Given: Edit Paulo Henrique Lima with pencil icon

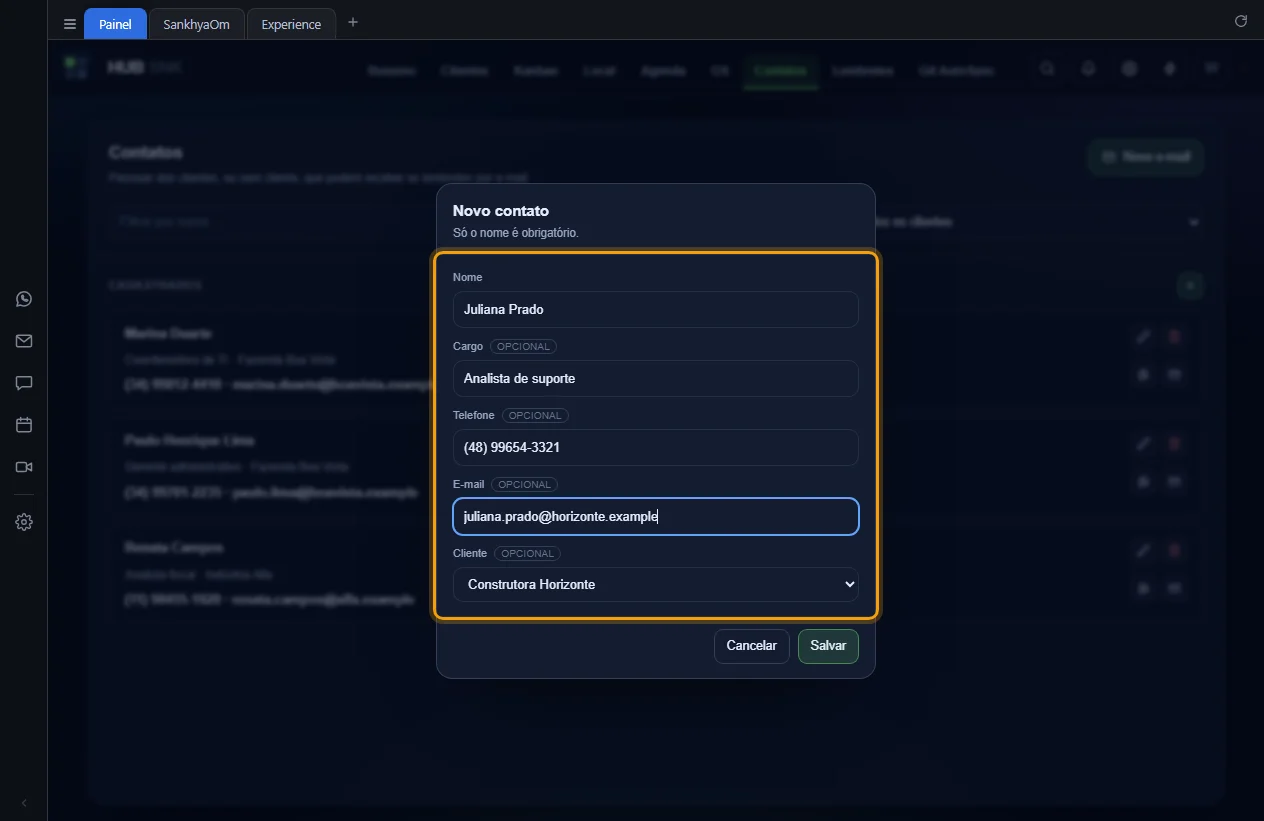Looking at the screenshot, I should click(x=1144, y=444).
